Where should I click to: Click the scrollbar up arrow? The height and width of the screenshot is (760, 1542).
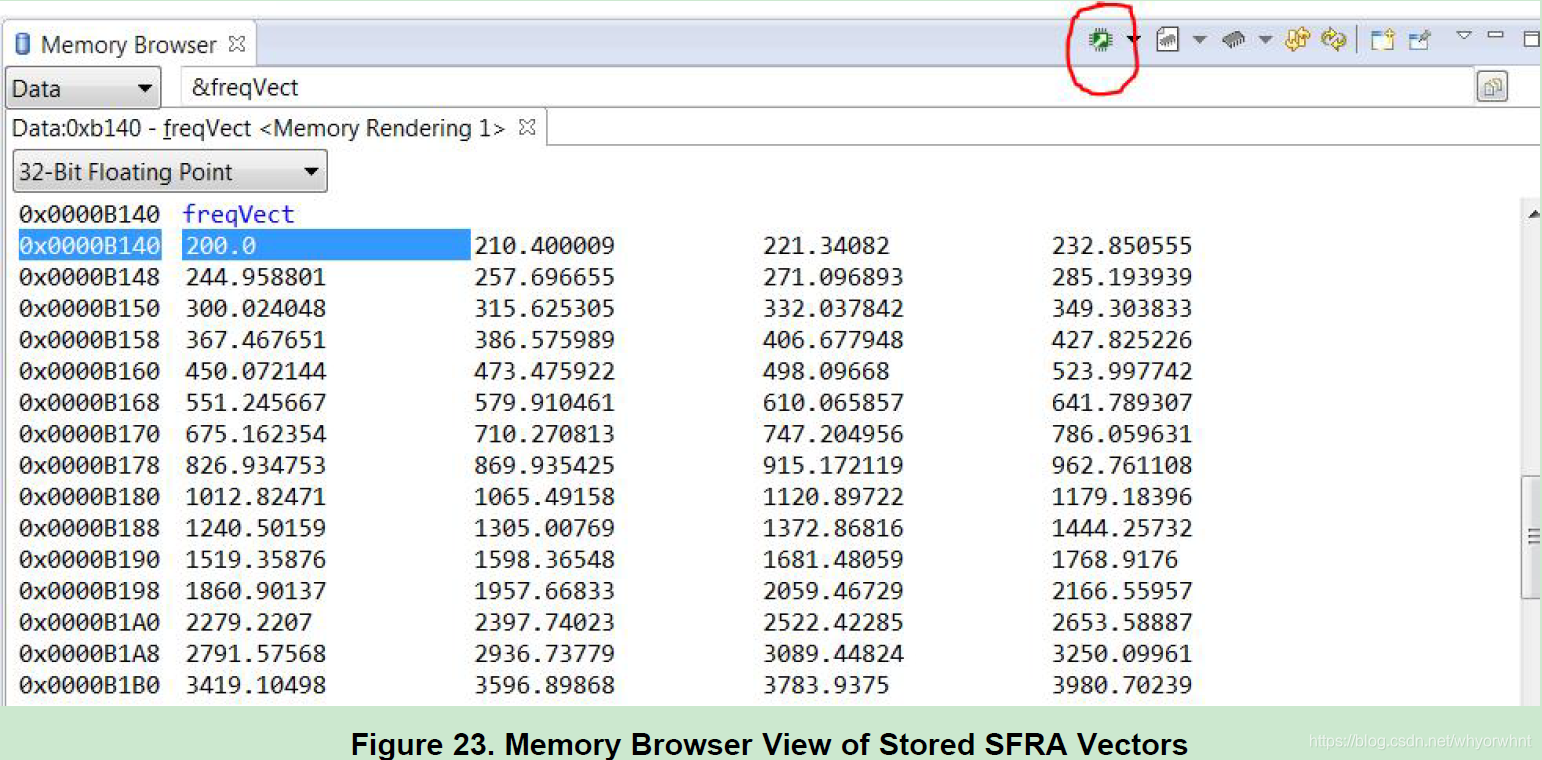pos(1532,213)
